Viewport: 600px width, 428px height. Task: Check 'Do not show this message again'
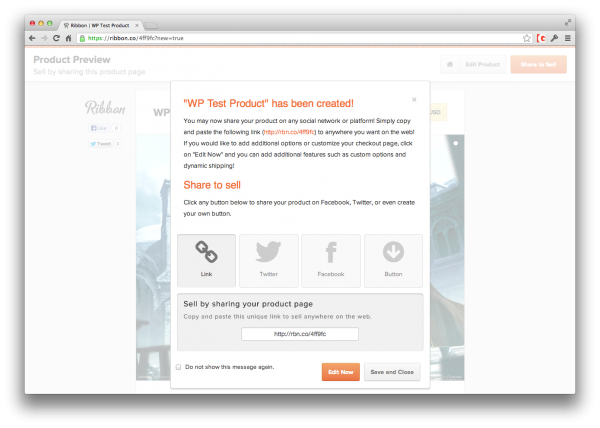(x=178, y=367)
